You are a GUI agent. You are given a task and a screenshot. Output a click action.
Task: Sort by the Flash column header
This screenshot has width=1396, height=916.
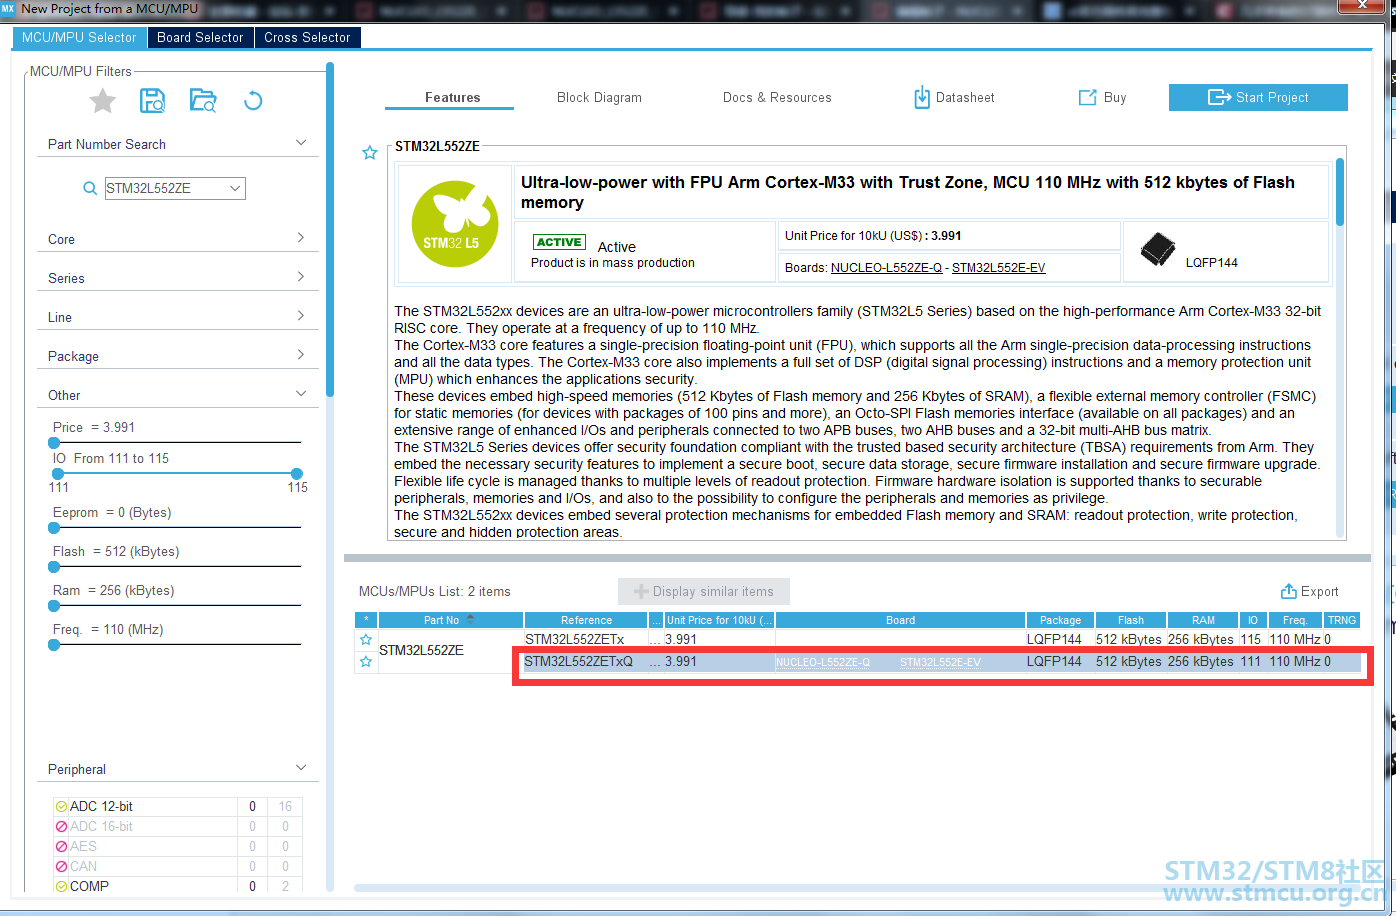1130,620
